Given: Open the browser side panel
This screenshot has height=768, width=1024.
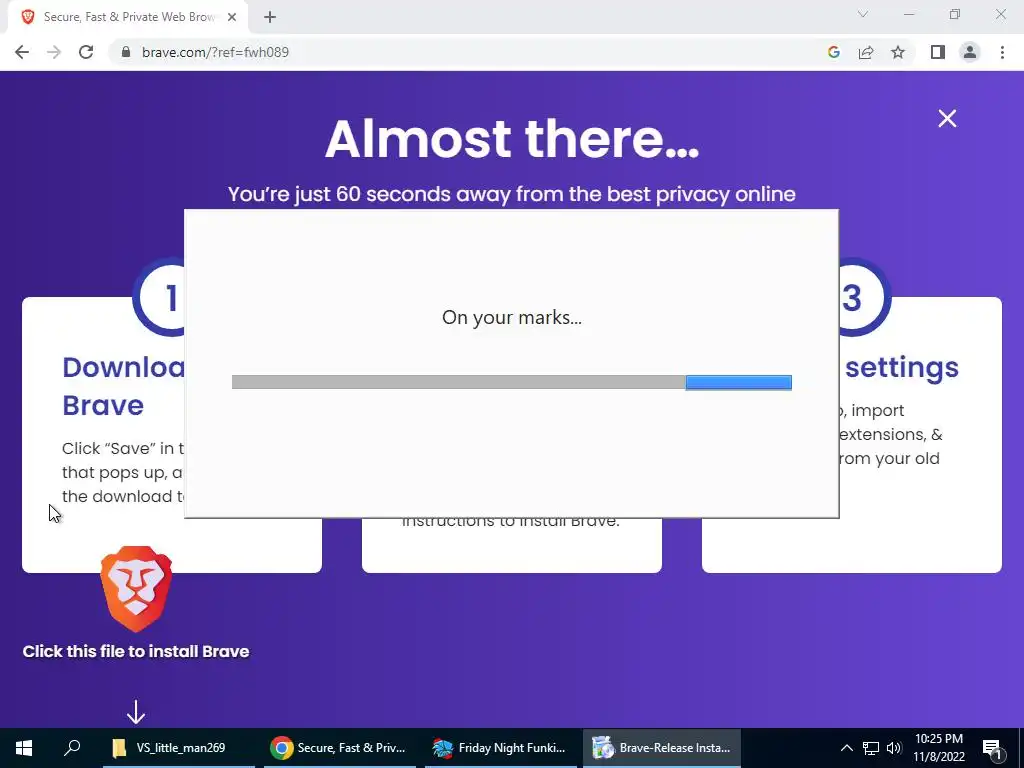Looking at the screenshot, I should (x=938, y=52).
